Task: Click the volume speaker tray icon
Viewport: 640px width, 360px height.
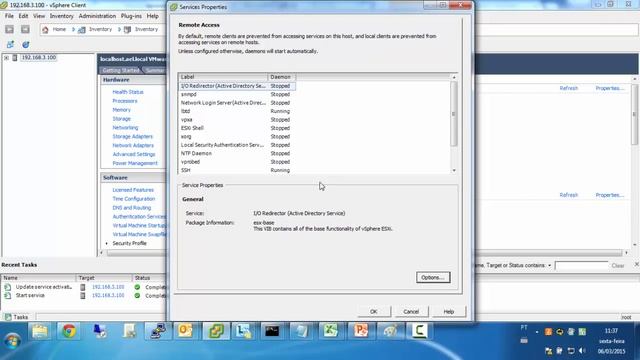Action: [582, 351]
